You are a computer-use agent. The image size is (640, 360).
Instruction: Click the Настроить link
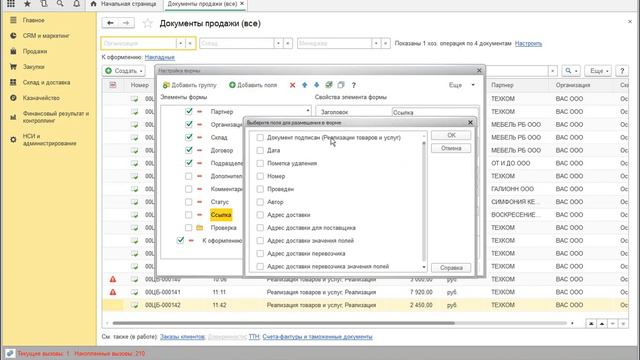[528, 43]
